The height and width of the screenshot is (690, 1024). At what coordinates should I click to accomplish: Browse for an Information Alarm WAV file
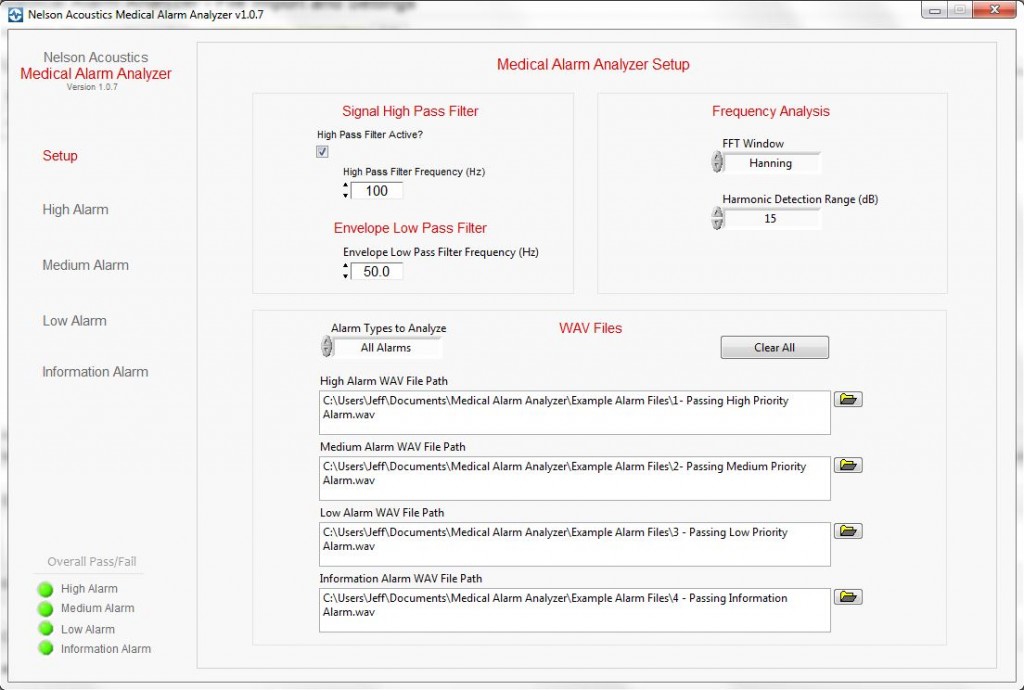(846, 596)
